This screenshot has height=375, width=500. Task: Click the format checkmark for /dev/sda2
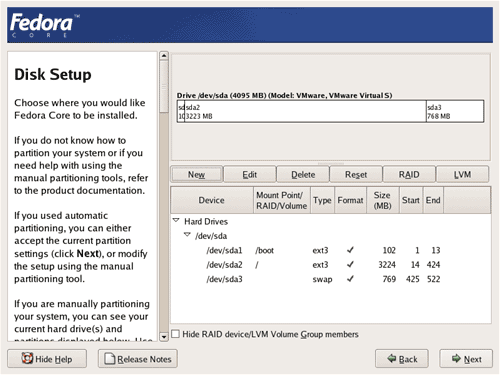[350, 264]
